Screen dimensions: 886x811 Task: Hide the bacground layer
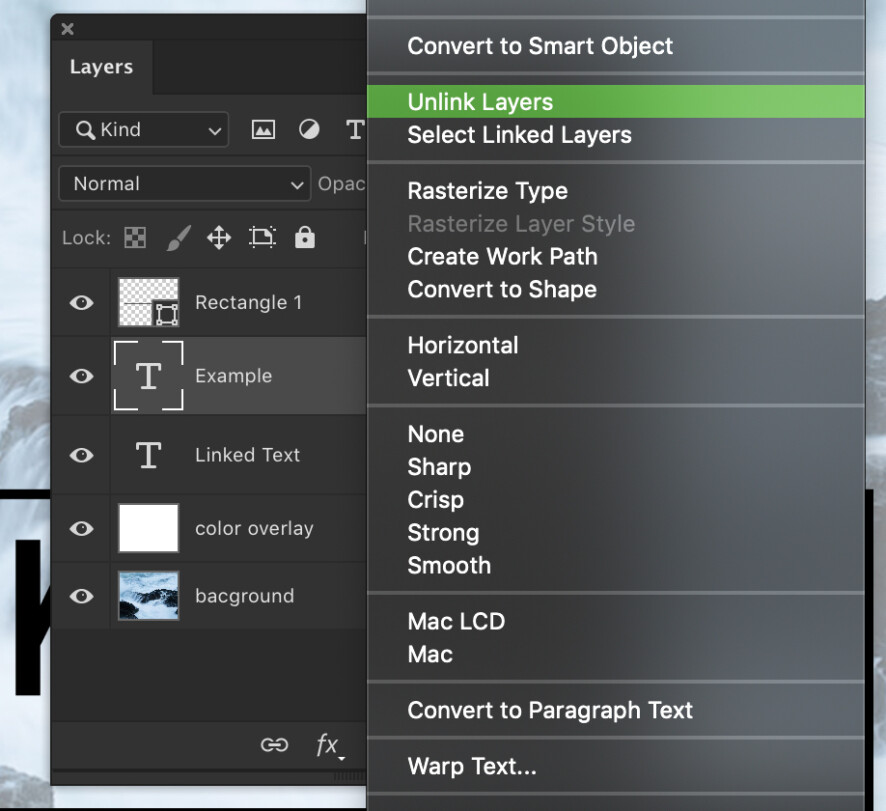pyautogui.click(x=80, y=596)
